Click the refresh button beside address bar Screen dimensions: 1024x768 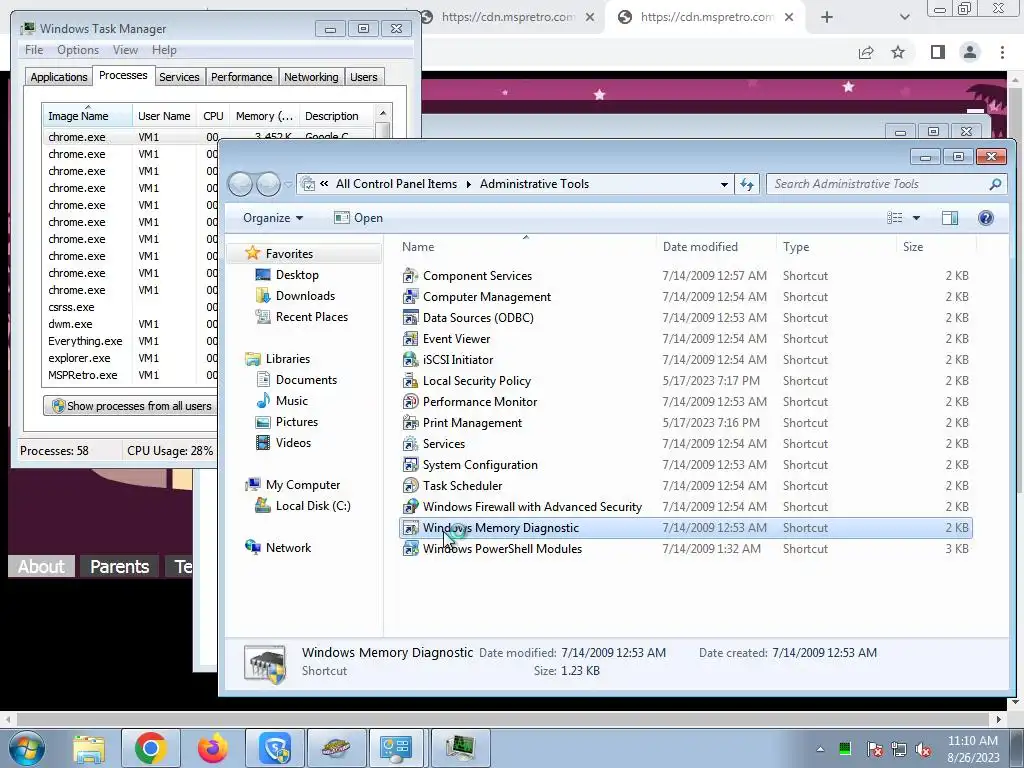coord(747,184)
